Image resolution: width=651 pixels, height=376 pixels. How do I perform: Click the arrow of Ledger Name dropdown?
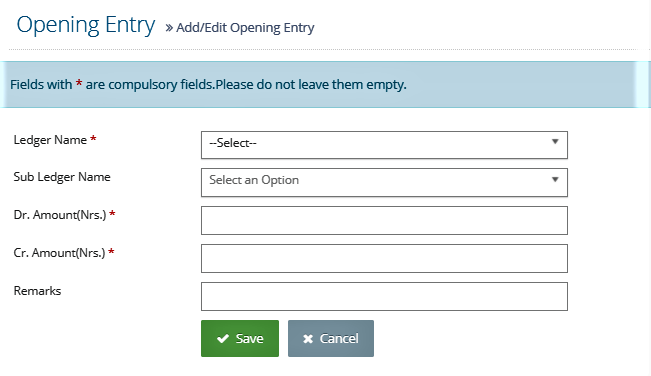pos(555,142)
